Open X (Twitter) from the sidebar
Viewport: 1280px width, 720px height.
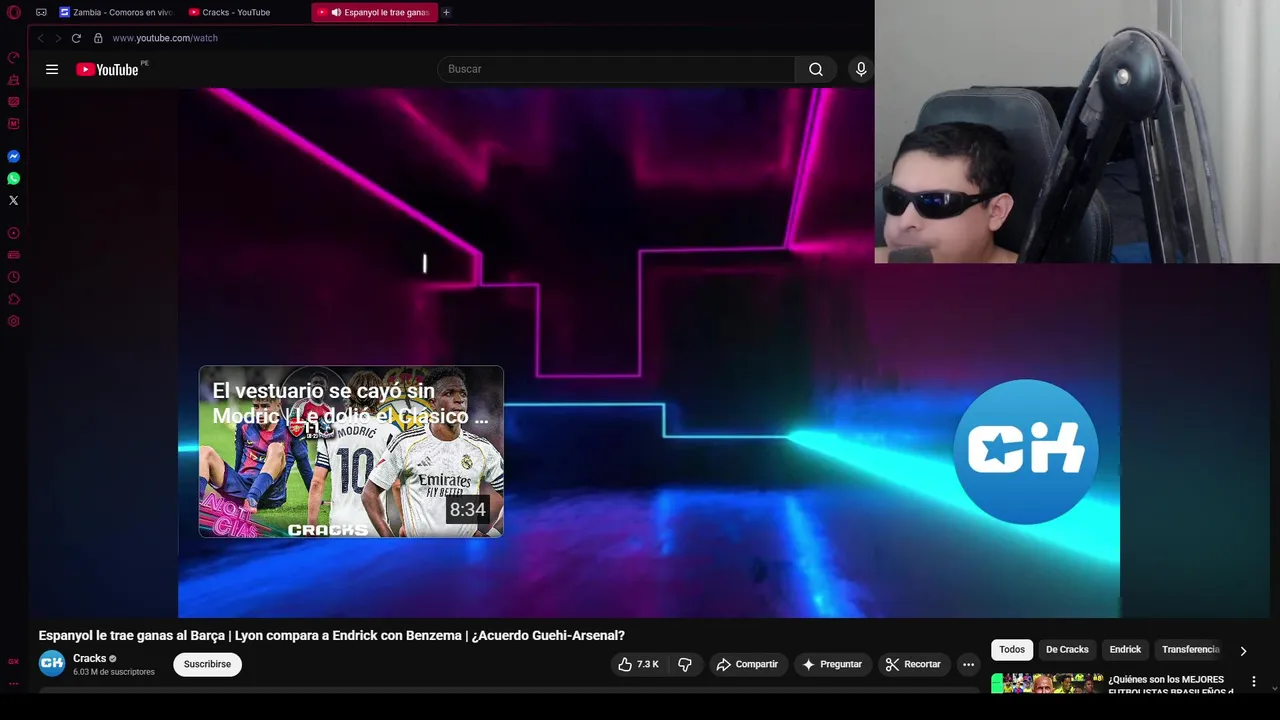pyautogui.click(x=14, y=201)
